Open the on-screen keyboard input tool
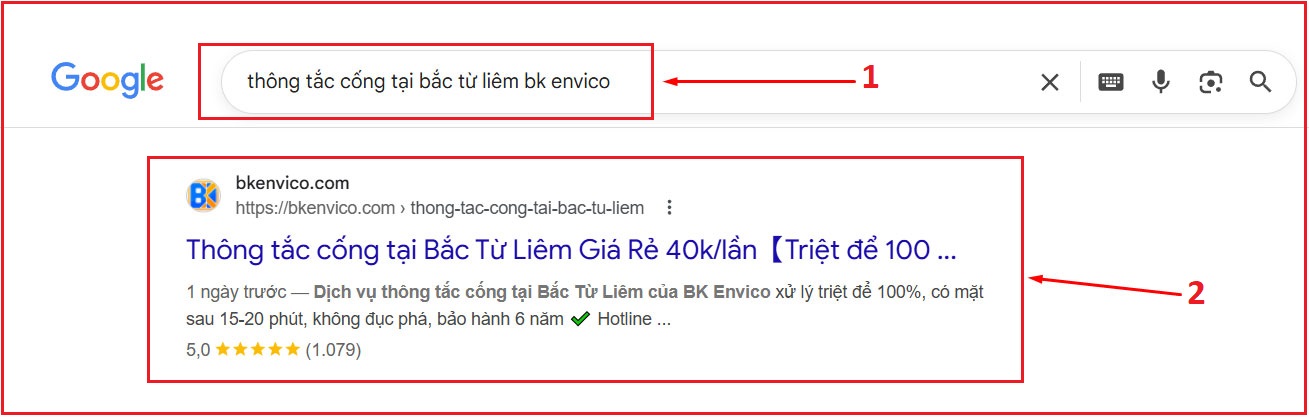The height and width of the screenshot is (417, 1309). [x=1111, y=82]
